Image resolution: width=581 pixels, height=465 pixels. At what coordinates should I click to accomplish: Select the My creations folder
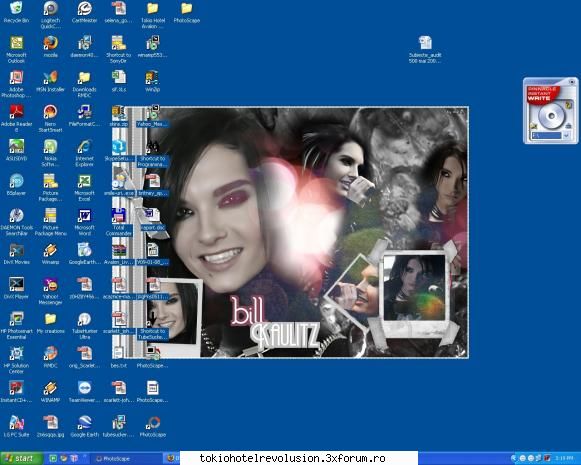(50, 323)
